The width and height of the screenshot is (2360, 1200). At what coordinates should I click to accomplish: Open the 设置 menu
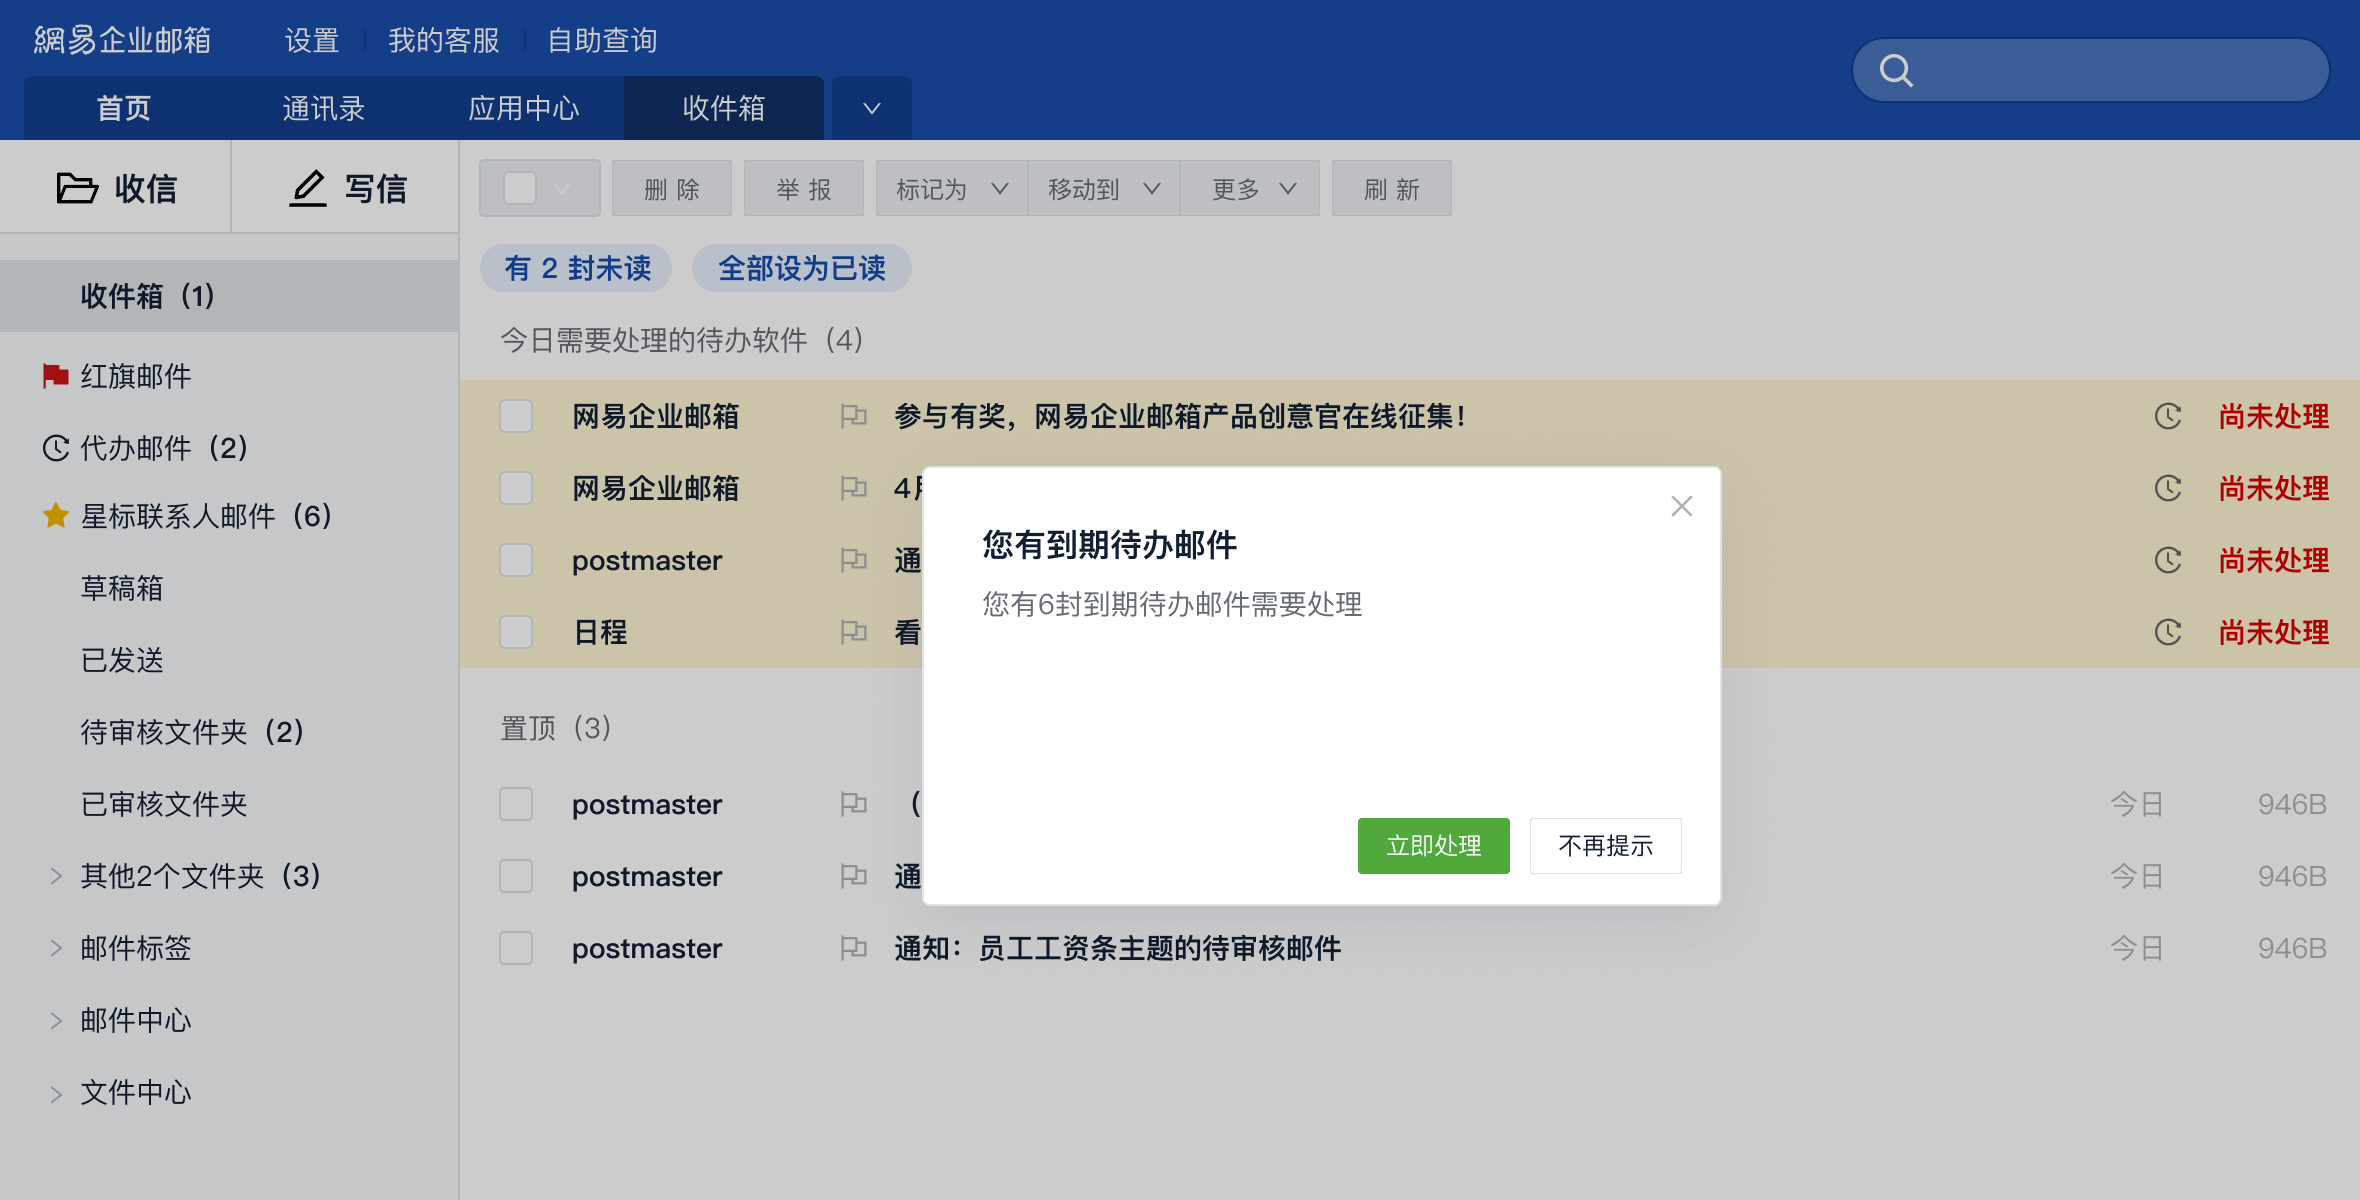[310, 40]
